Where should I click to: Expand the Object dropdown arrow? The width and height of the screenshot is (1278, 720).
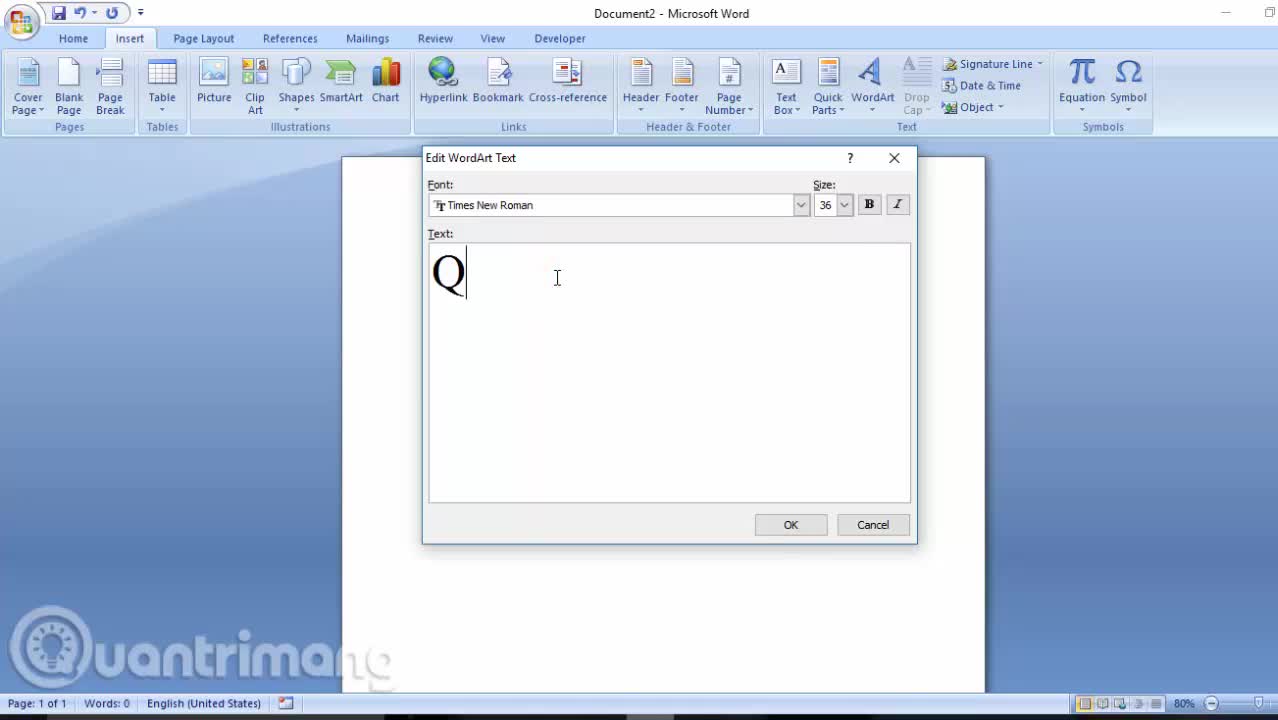(1001, 107)
